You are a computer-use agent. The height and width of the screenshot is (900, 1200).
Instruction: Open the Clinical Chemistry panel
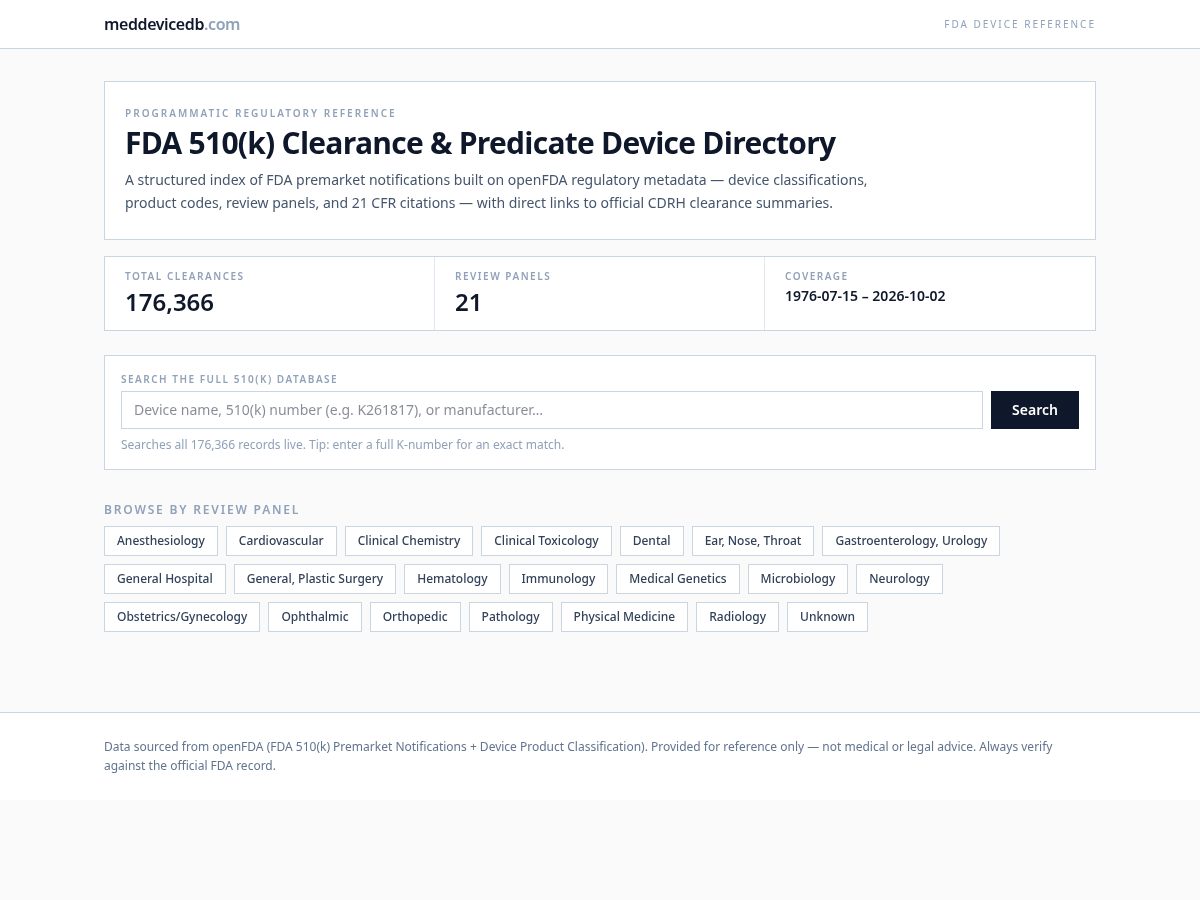(x=409, y=541)
